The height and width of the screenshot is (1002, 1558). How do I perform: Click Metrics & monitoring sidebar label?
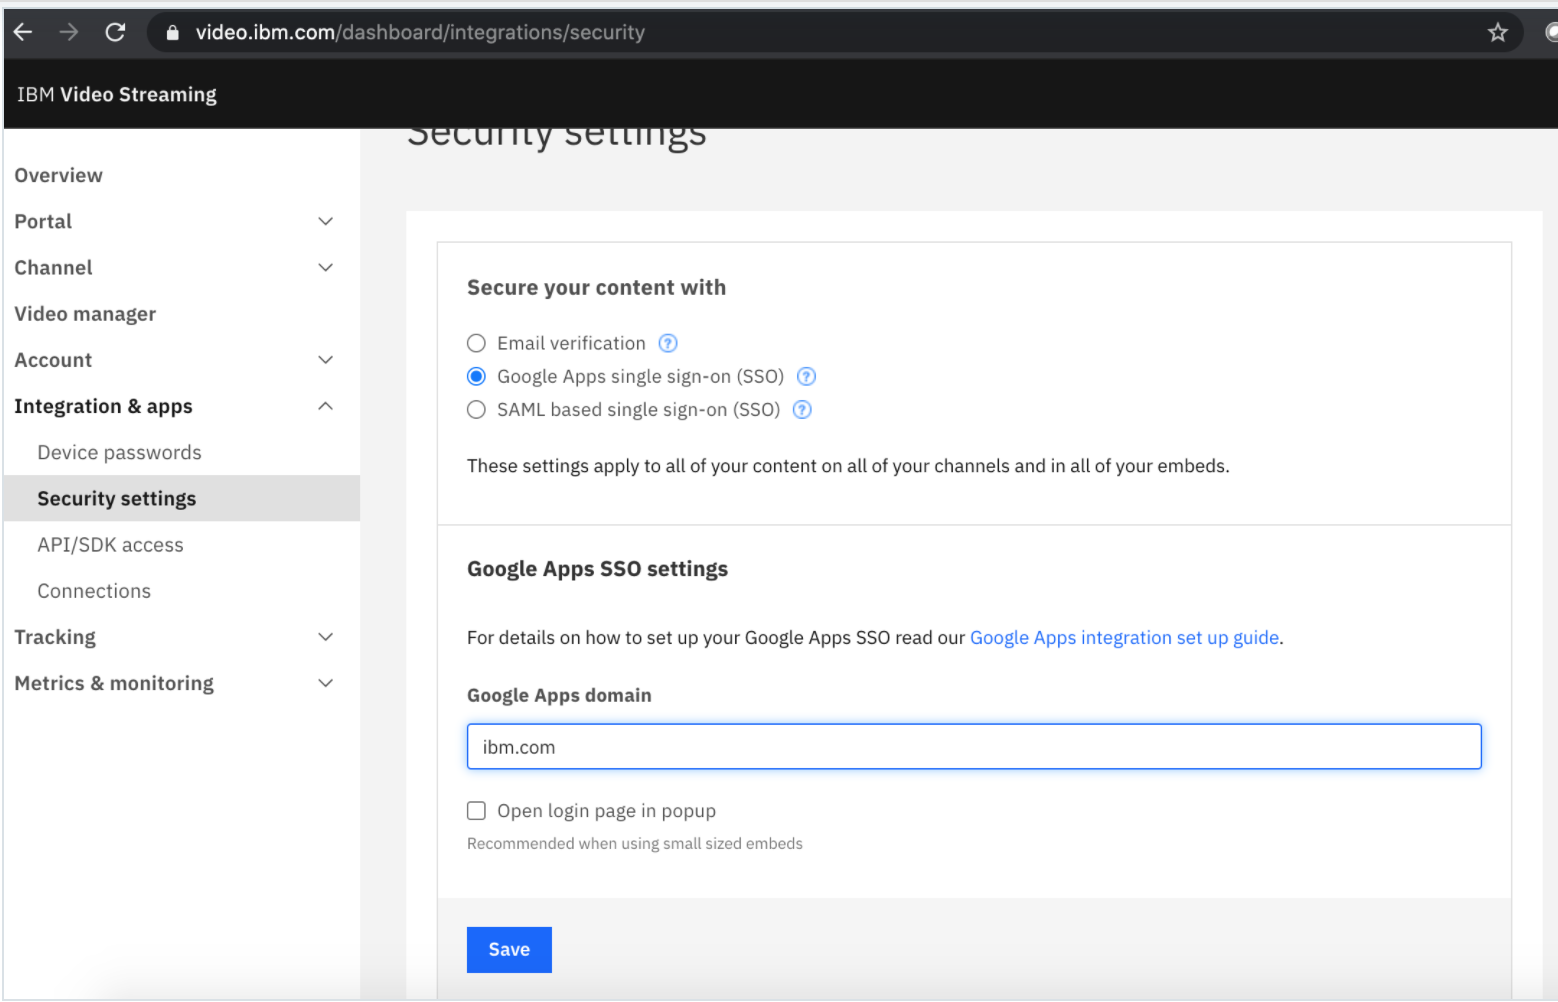[x=114, y=683]
